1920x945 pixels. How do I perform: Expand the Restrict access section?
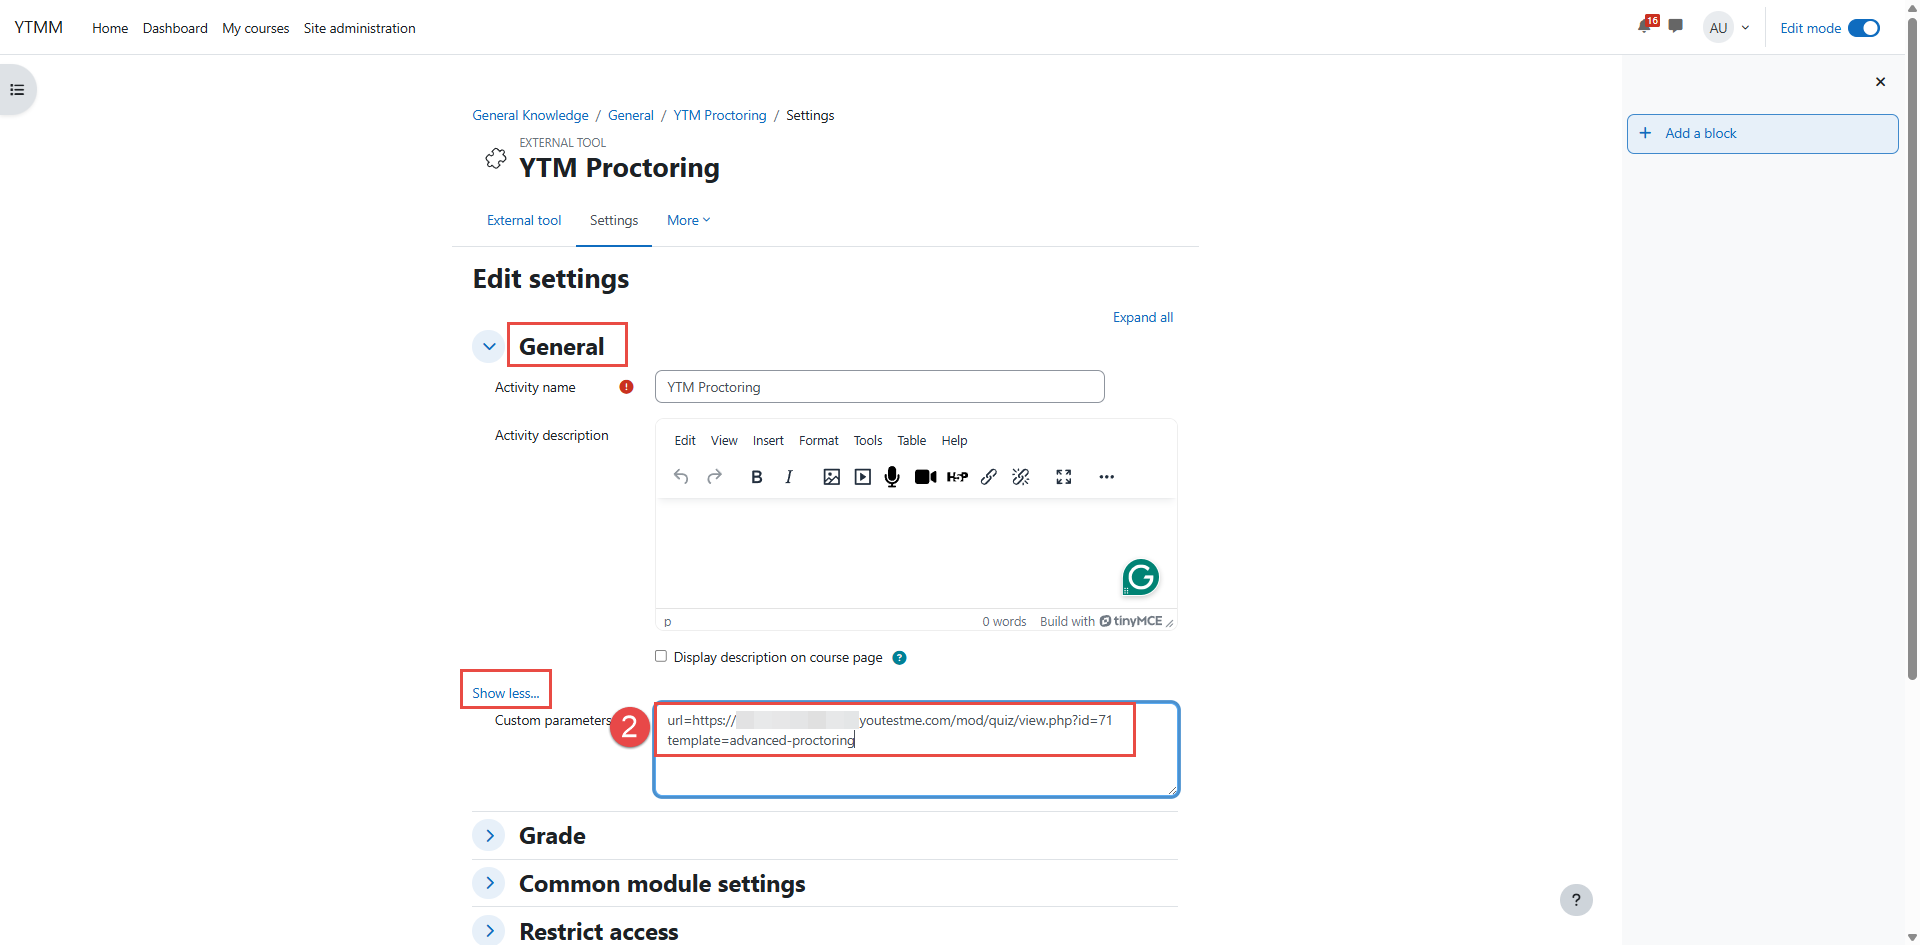pos(489,931)
